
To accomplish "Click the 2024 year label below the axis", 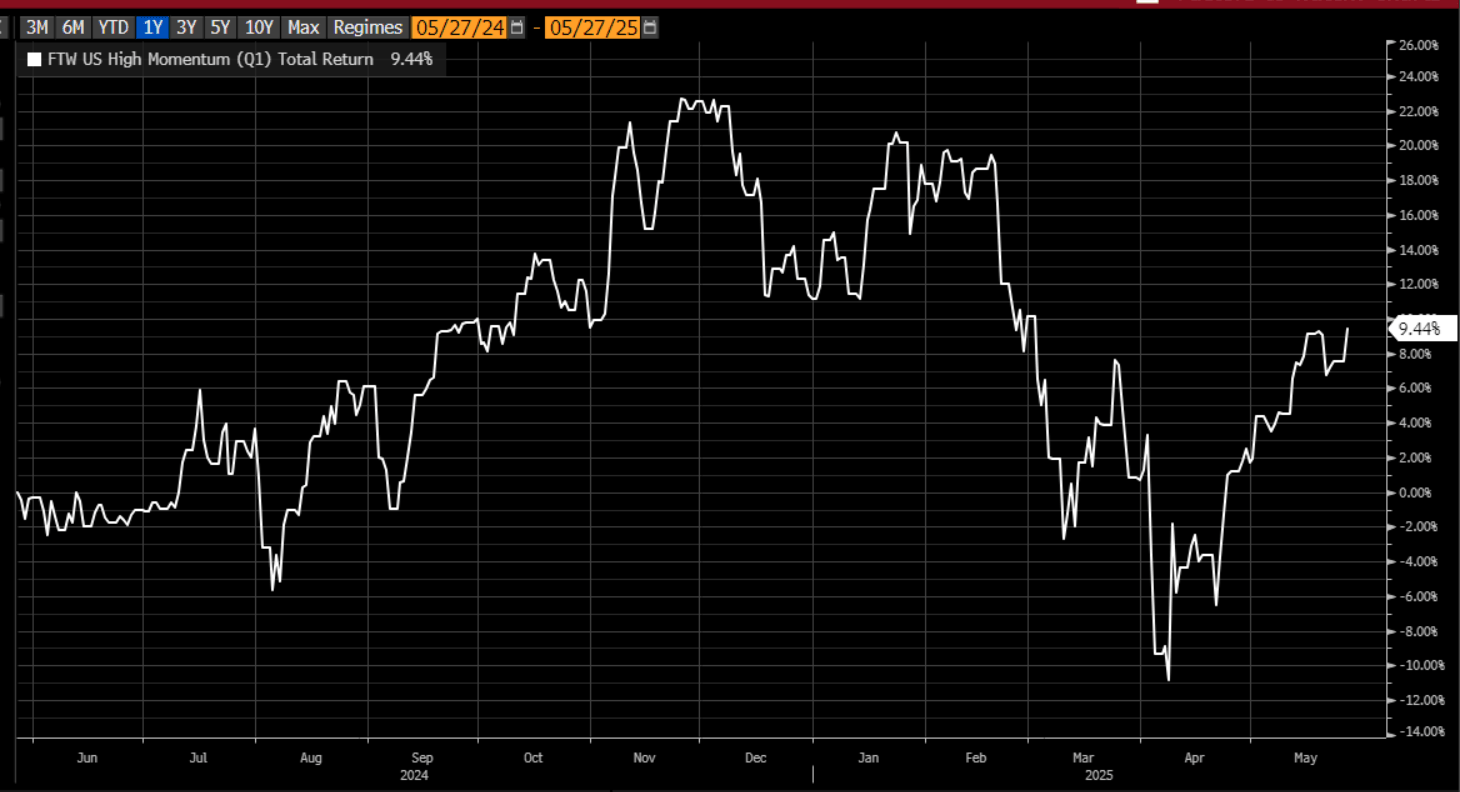I will 414,774.
